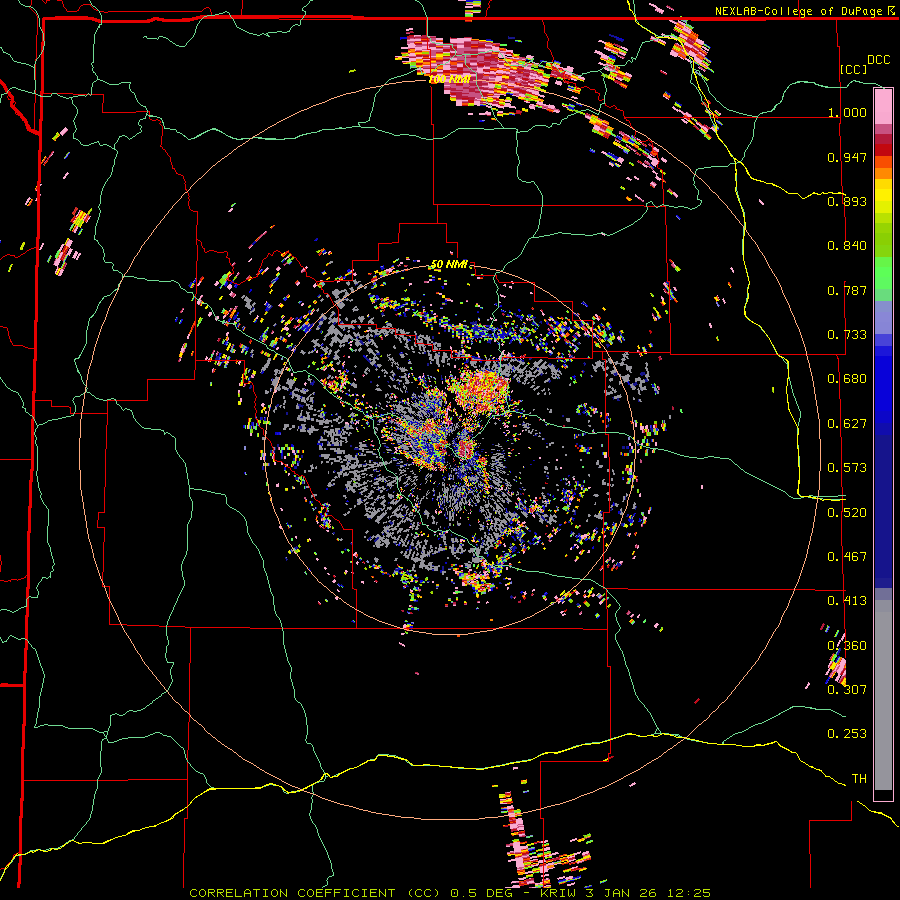
Task: Select the DCC label above the color bar
Action: pyautogui.click(x=878, y=60)
